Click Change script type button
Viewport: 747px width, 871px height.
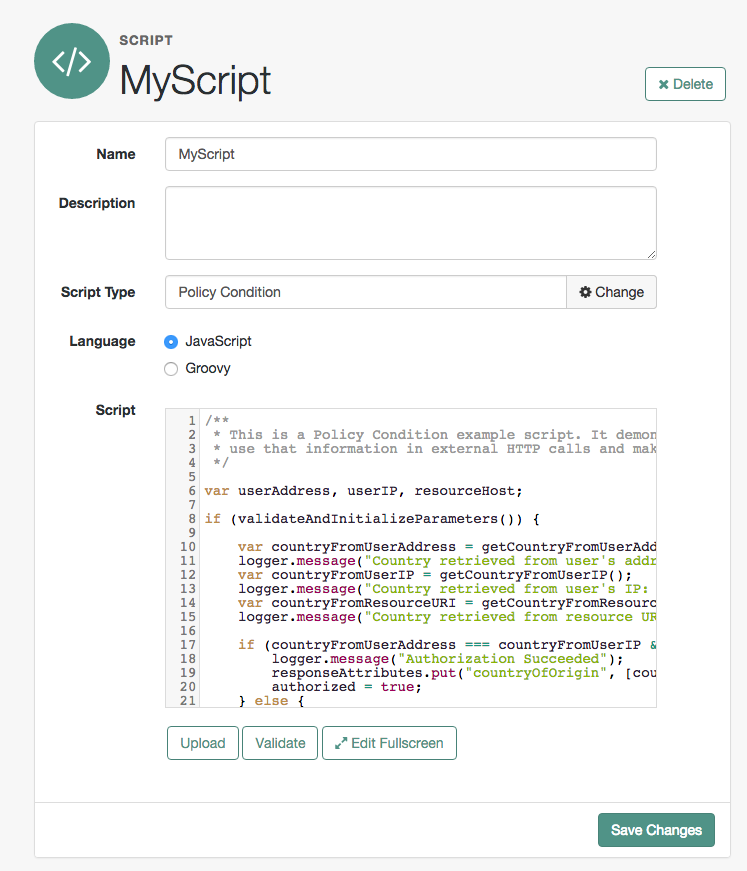click(x=611, y=292)
